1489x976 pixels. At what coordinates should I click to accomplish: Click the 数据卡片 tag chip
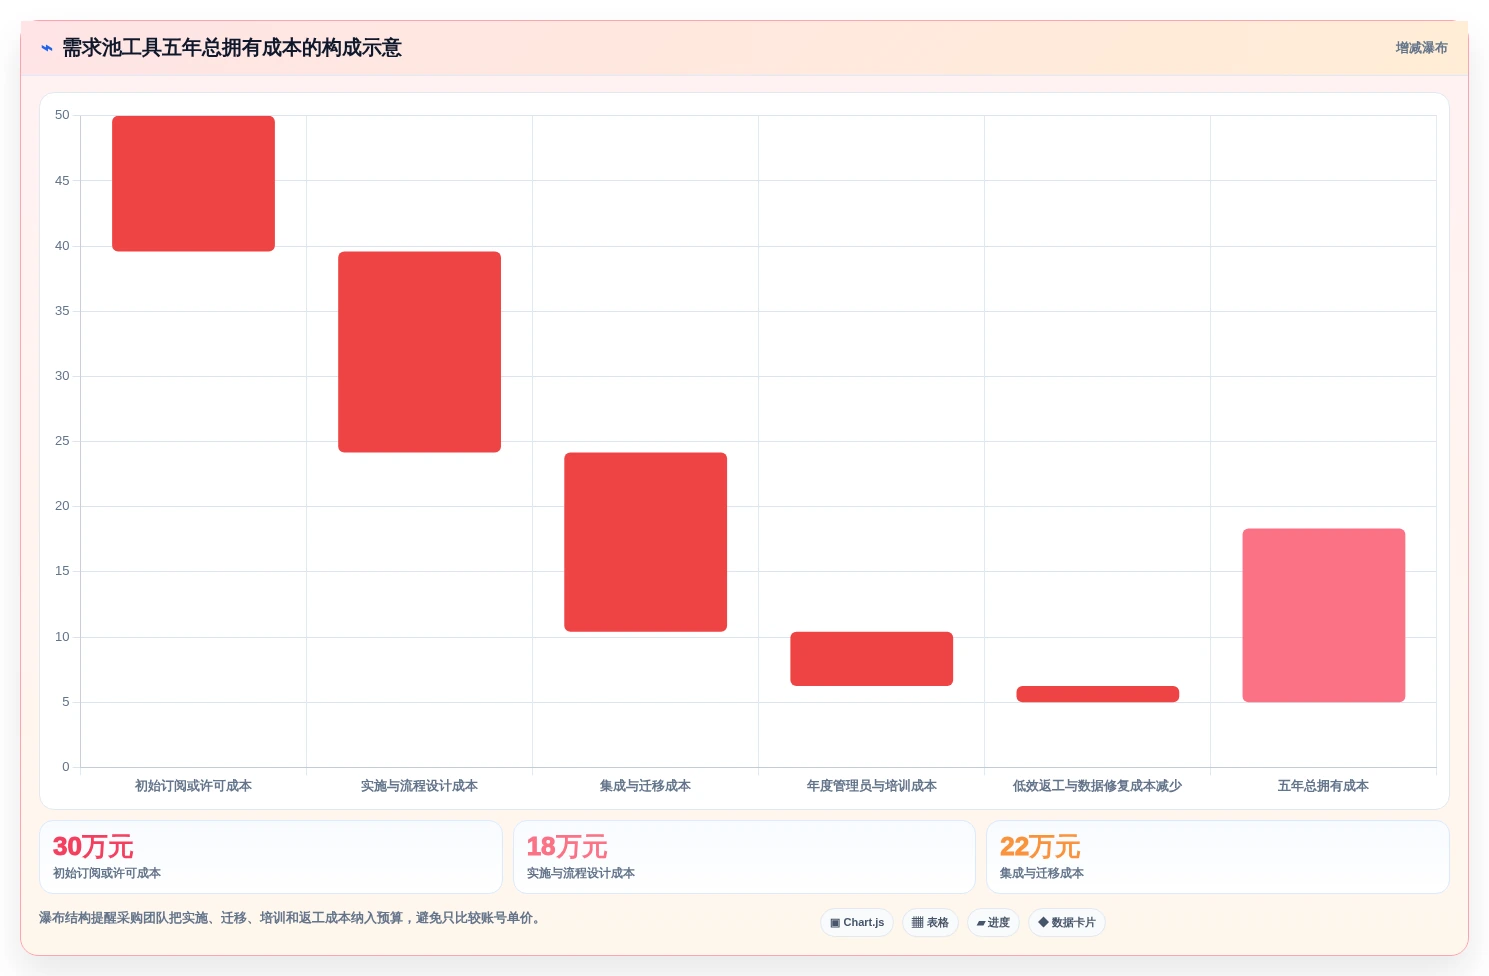[x=1066, y=923]
